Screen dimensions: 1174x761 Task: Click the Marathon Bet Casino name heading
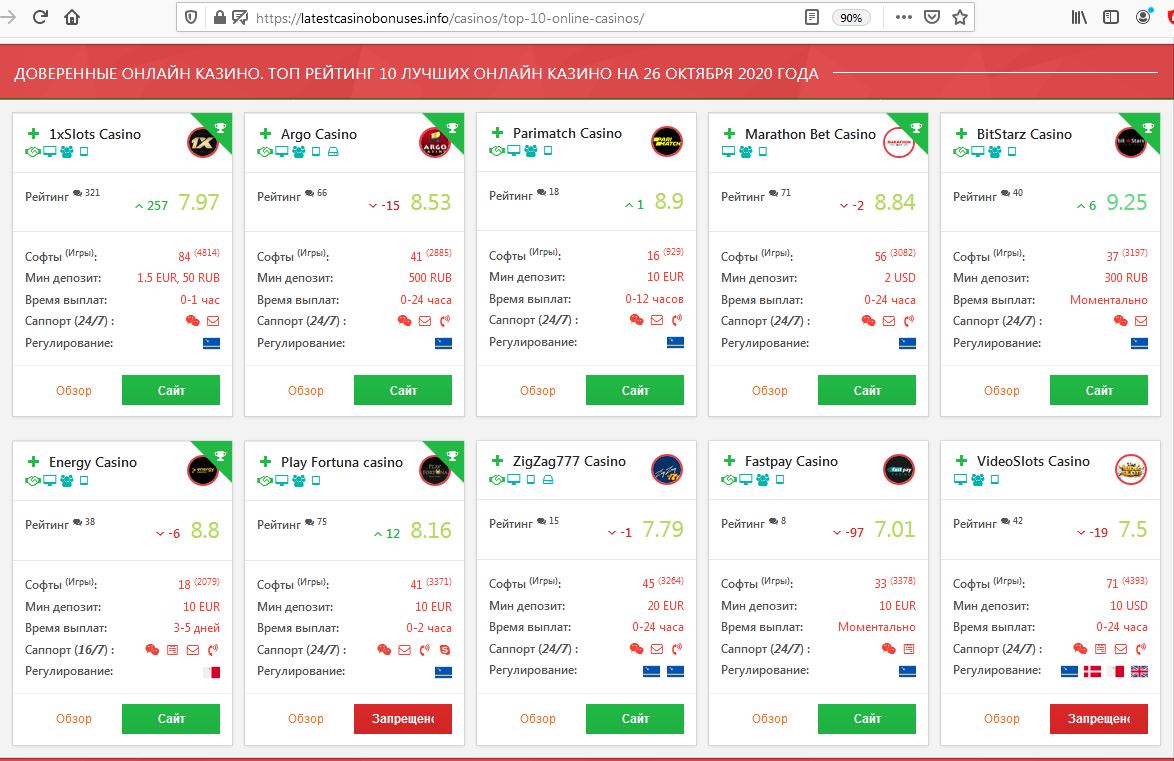coord(810,134)
